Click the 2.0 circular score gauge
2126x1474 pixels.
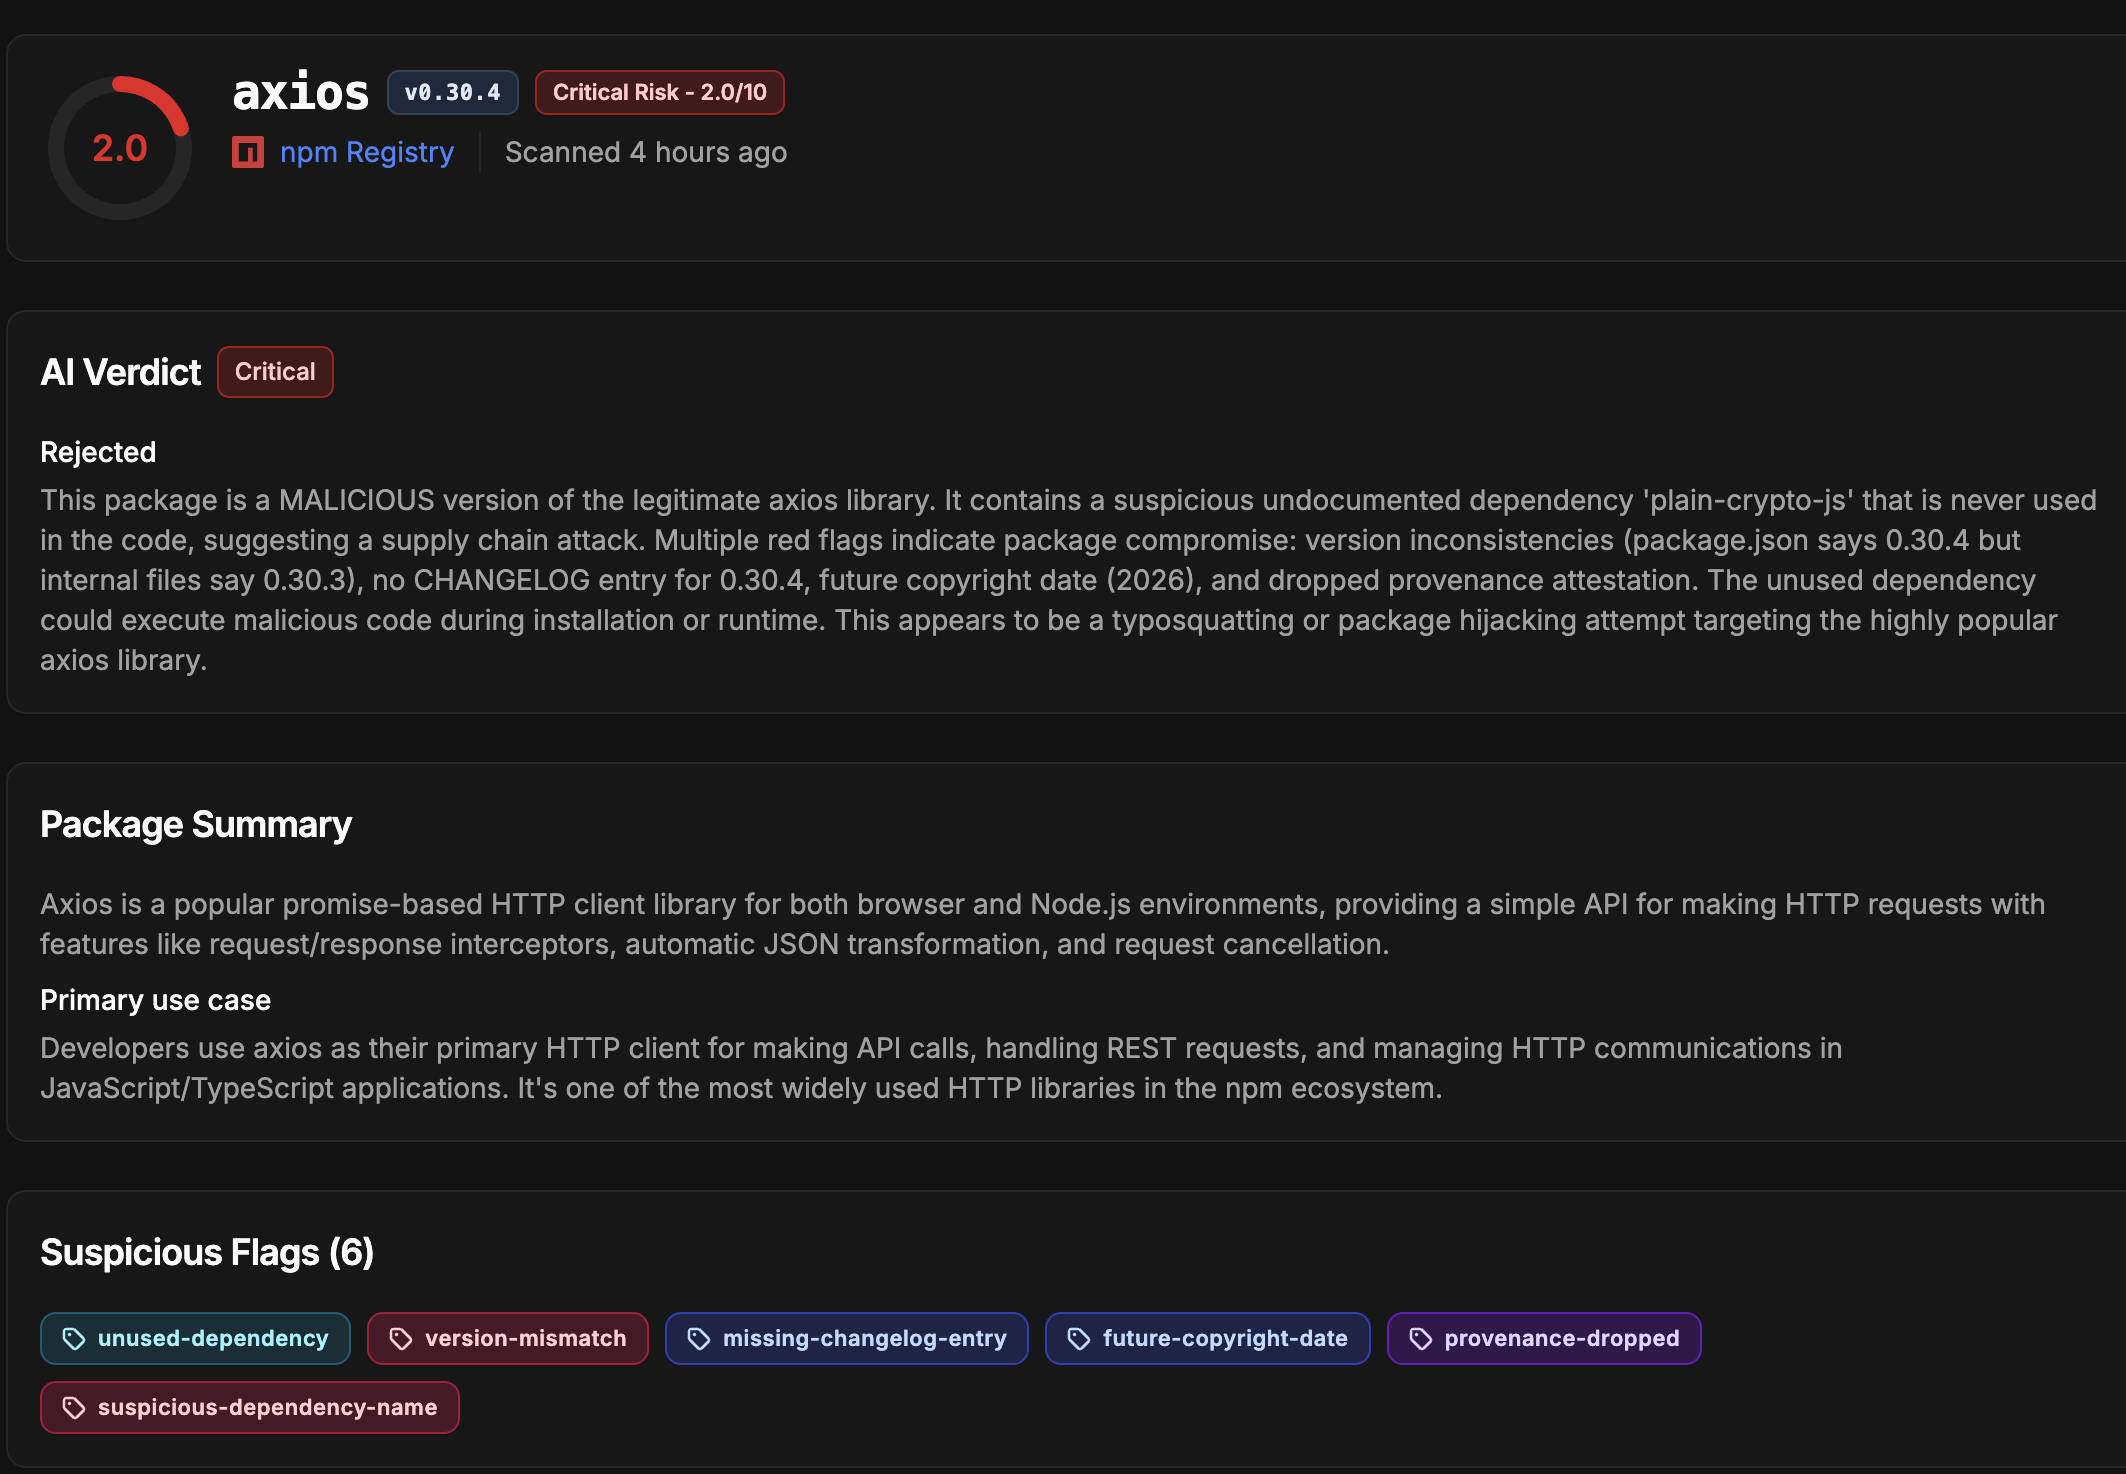(x=120, y=148)
